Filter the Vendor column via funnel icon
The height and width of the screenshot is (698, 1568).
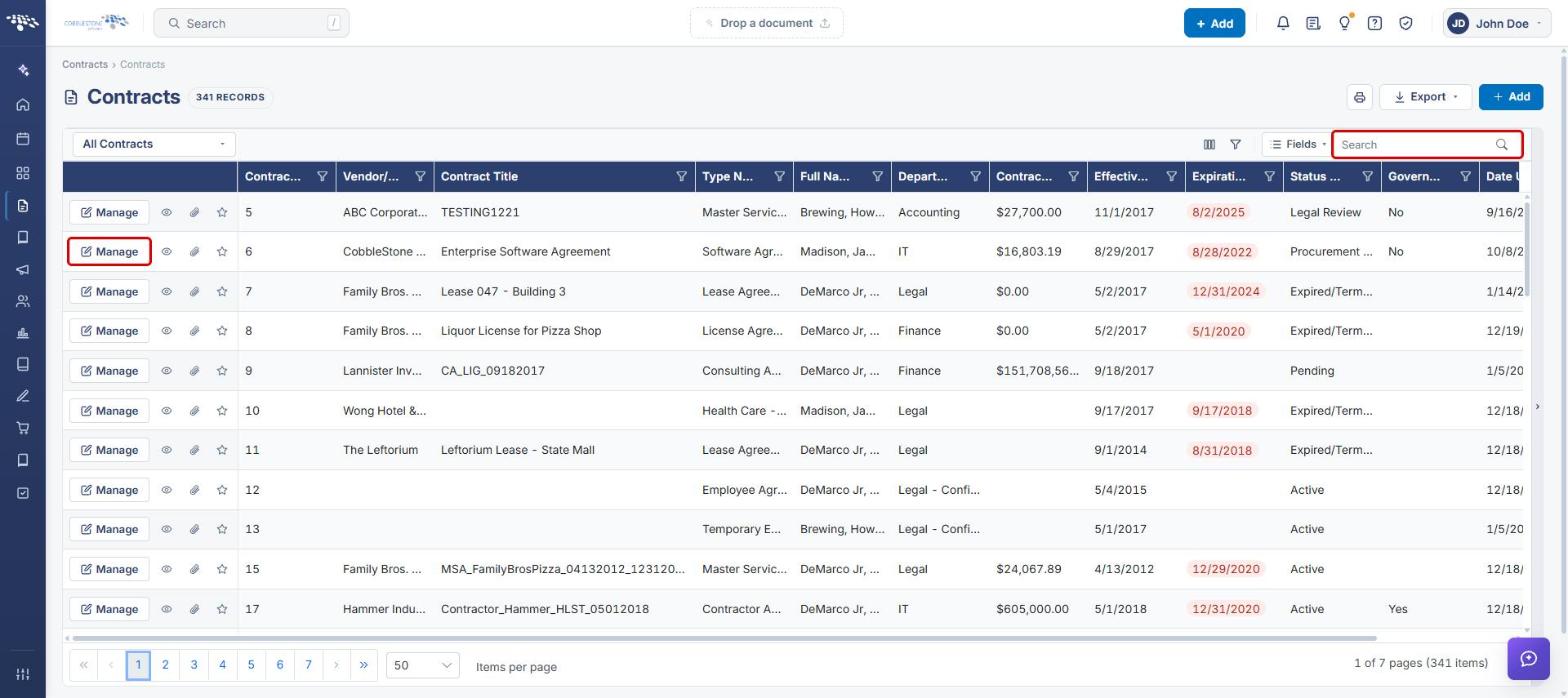(x=420, y=177)
